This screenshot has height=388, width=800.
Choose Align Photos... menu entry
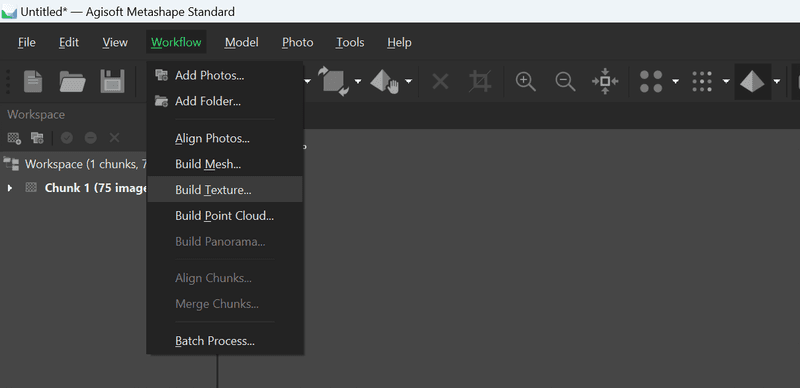pyautogui.click(x=225, y=138)
